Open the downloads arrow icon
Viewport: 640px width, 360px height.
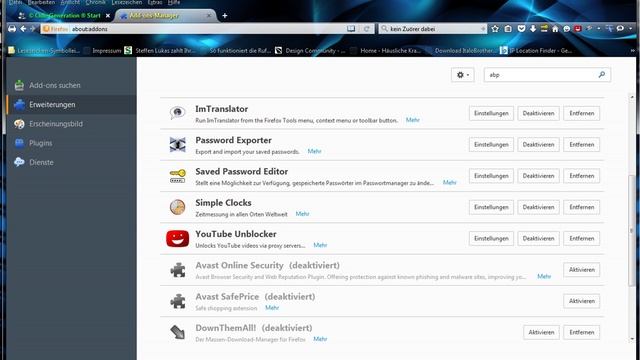click(533, 29)
